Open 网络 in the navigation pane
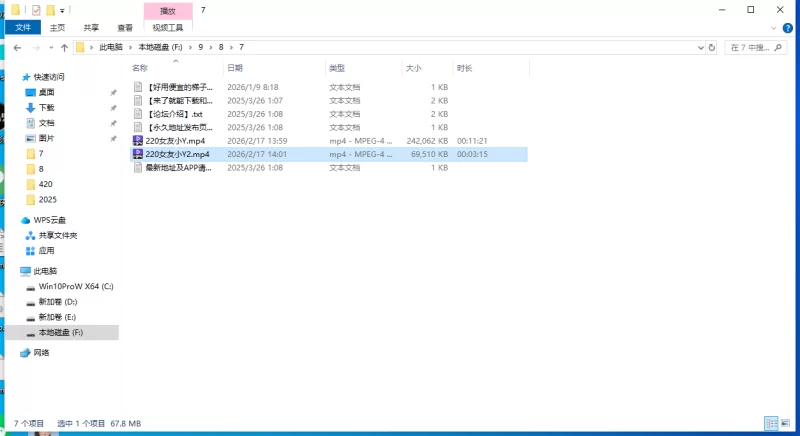The height and width of the screenshot is (436, 800). (x=41, y=353)
